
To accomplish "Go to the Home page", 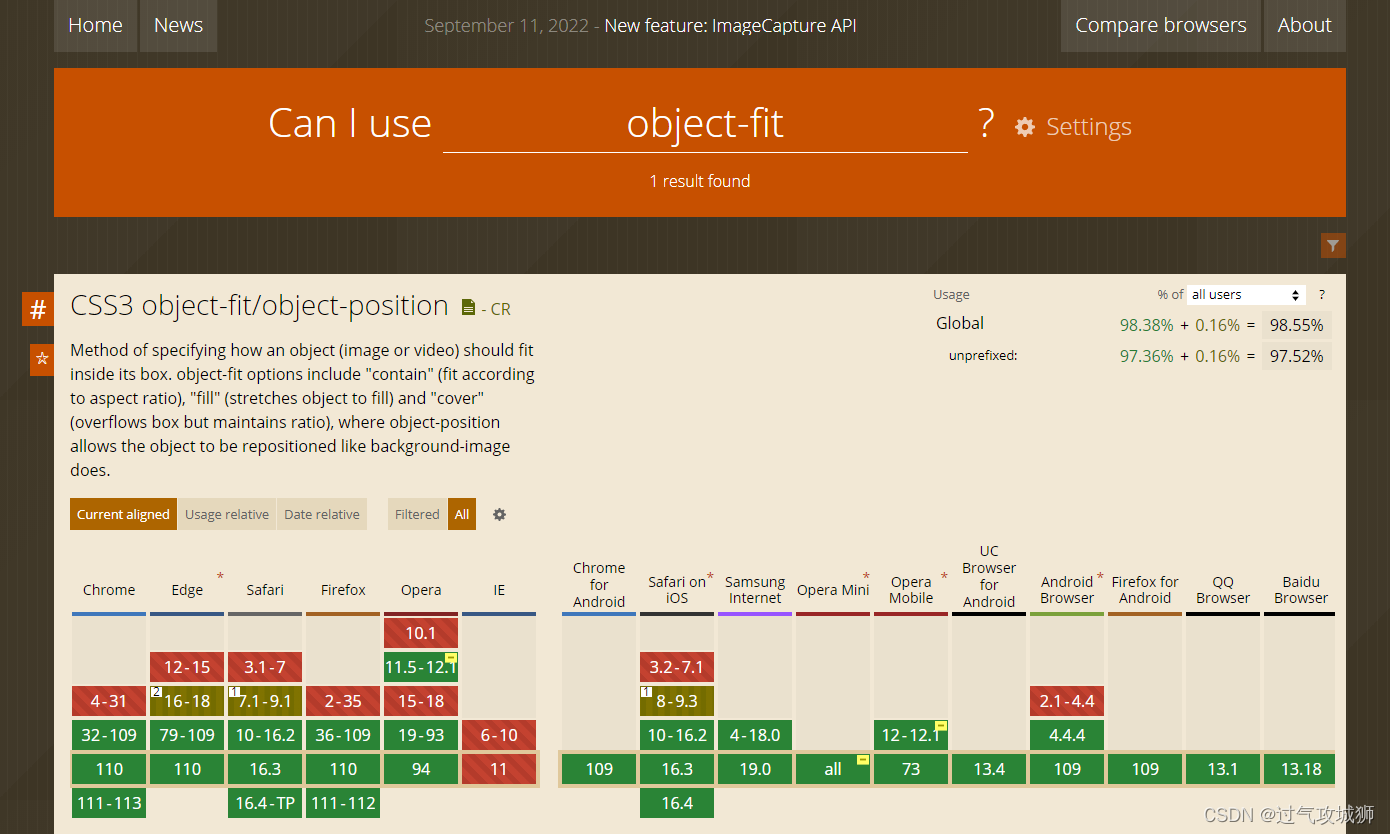I will (95, 26).
